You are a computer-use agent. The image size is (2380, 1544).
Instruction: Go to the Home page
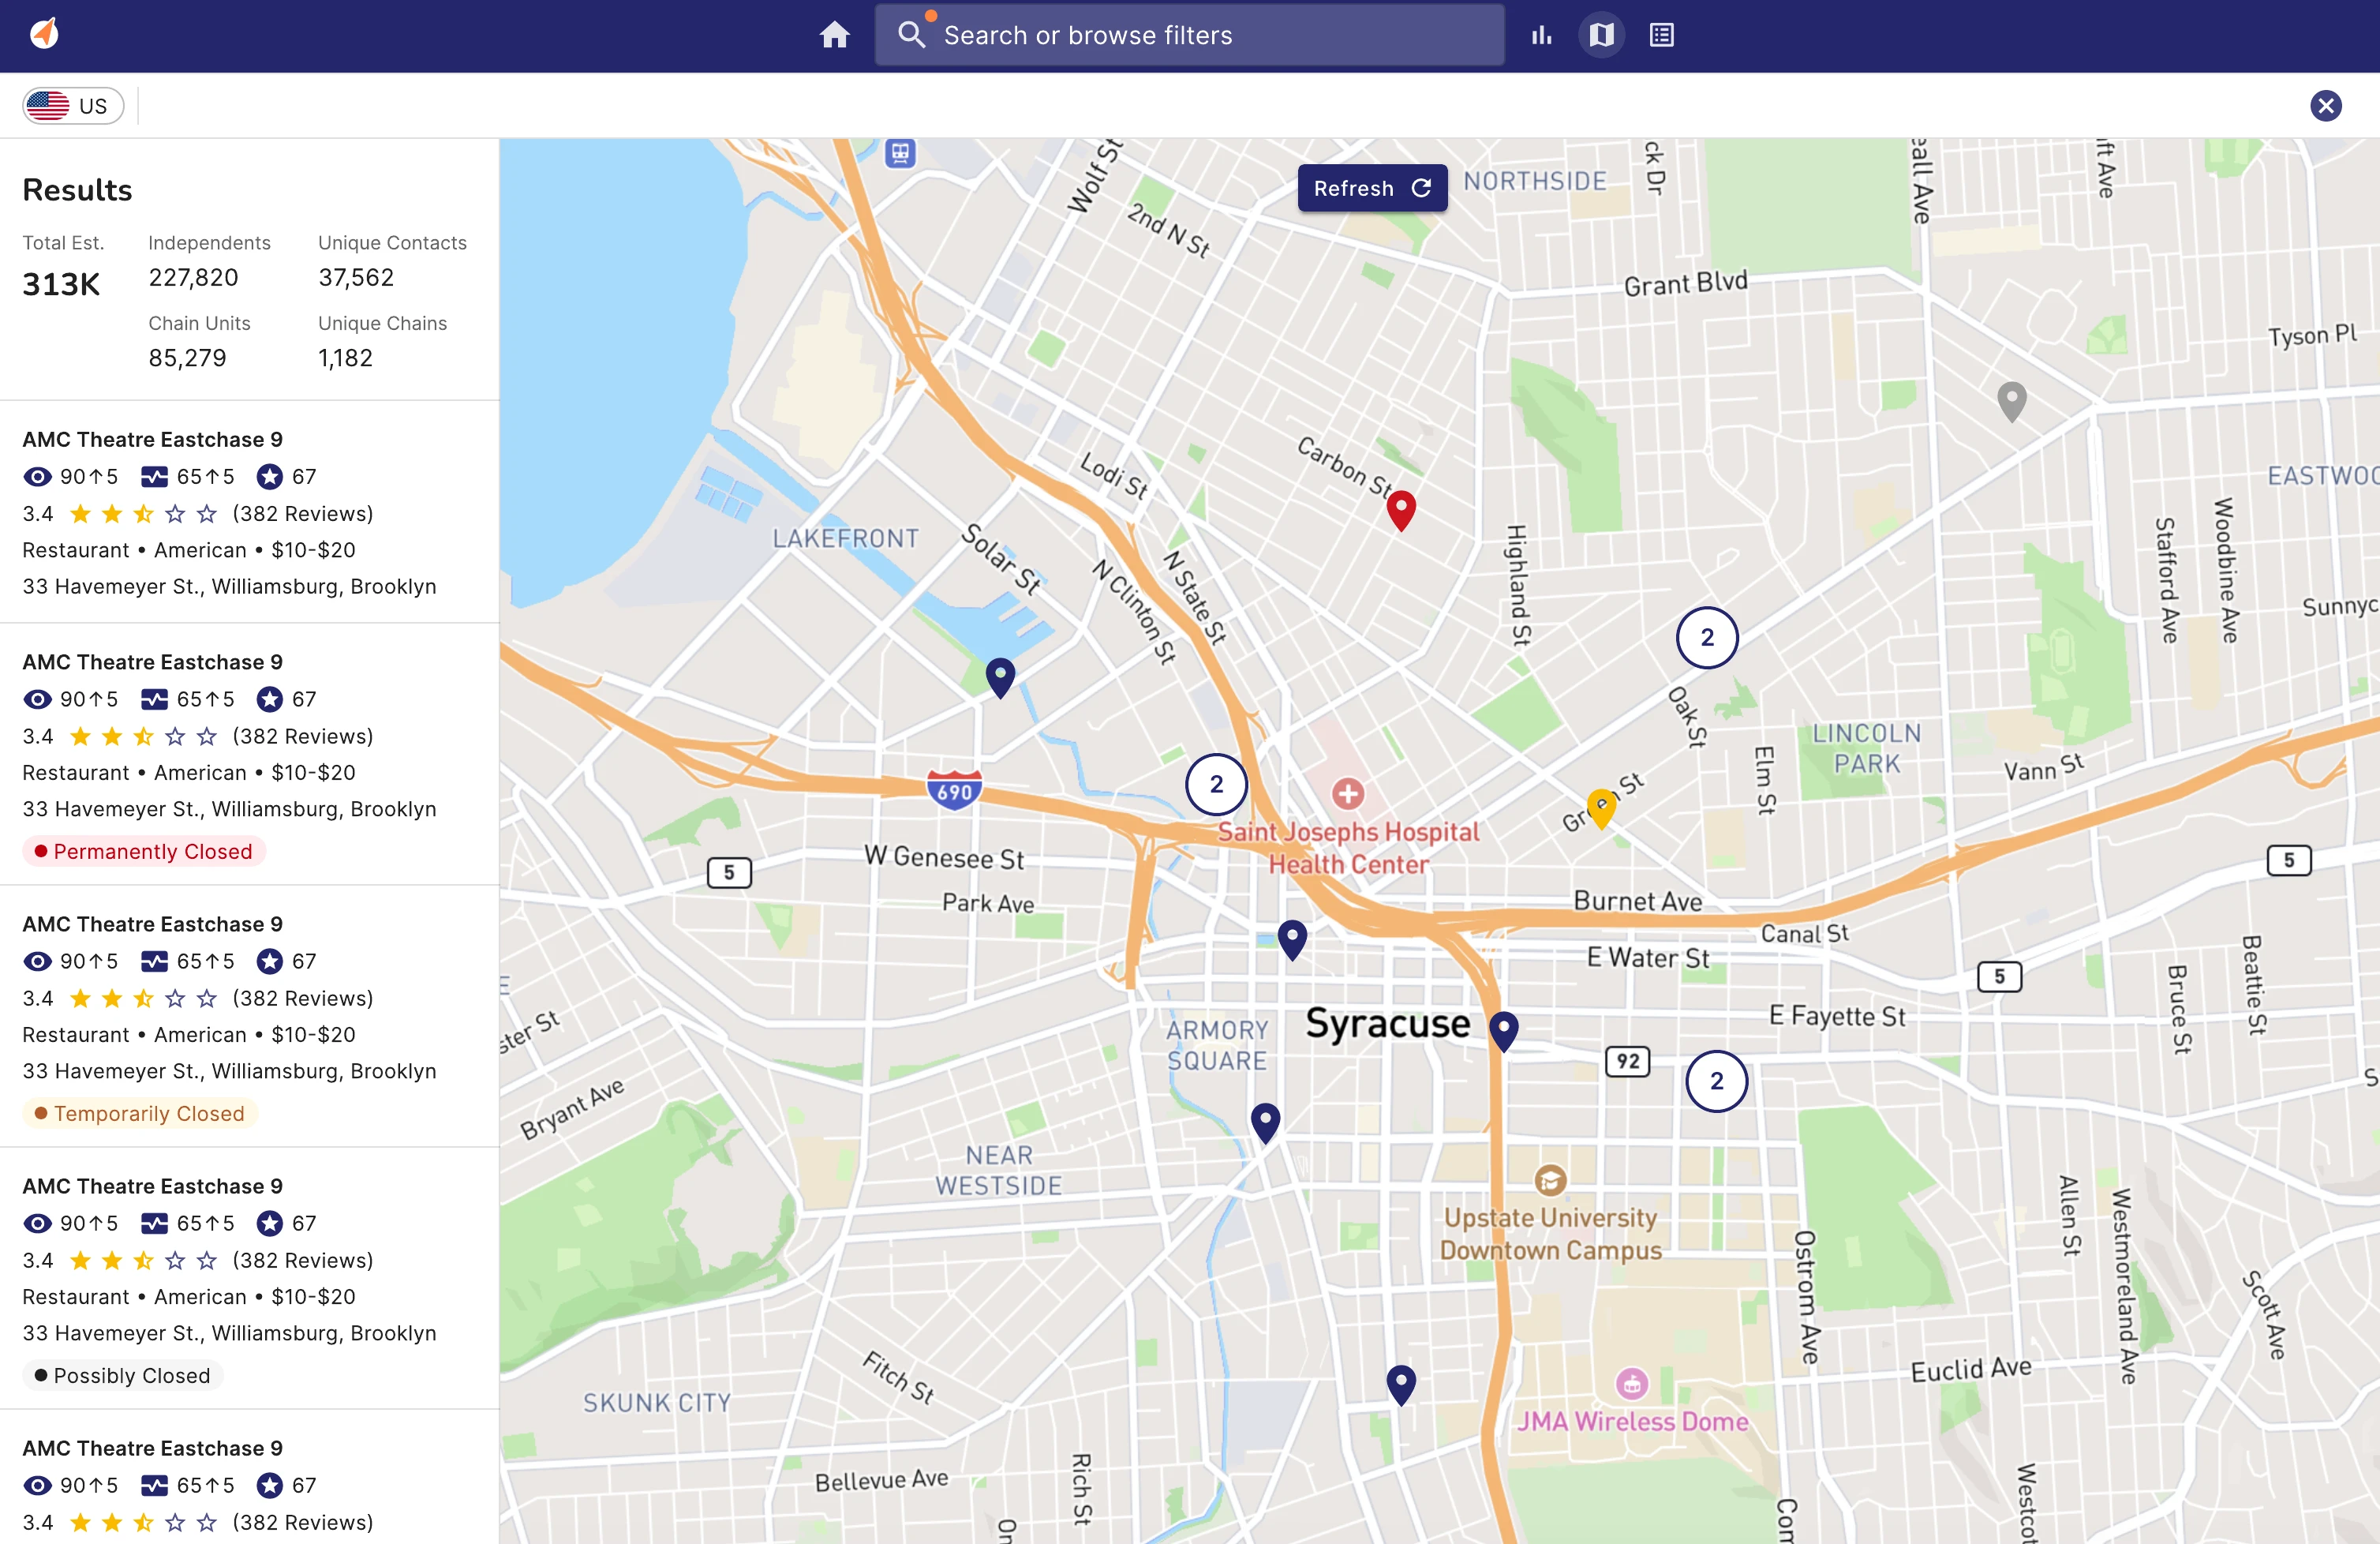click(x=834, y=35)
